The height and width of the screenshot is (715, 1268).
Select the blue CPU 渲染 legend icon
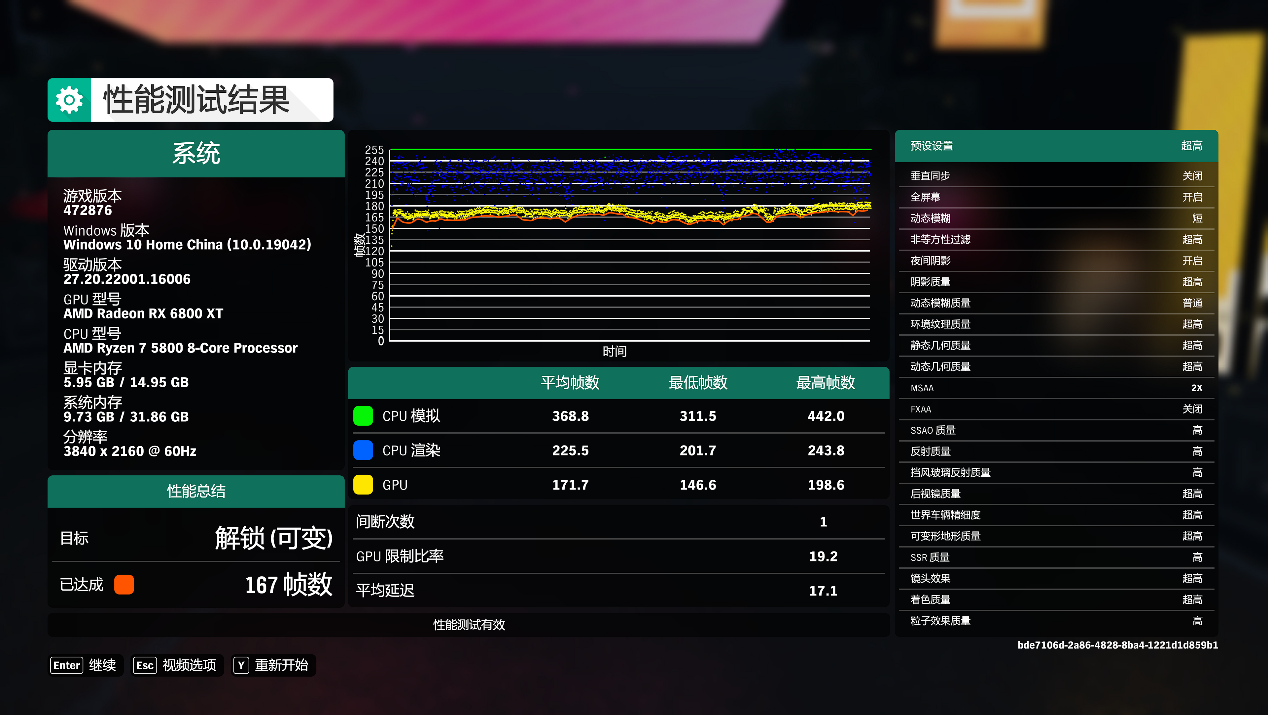click(361, 450)
